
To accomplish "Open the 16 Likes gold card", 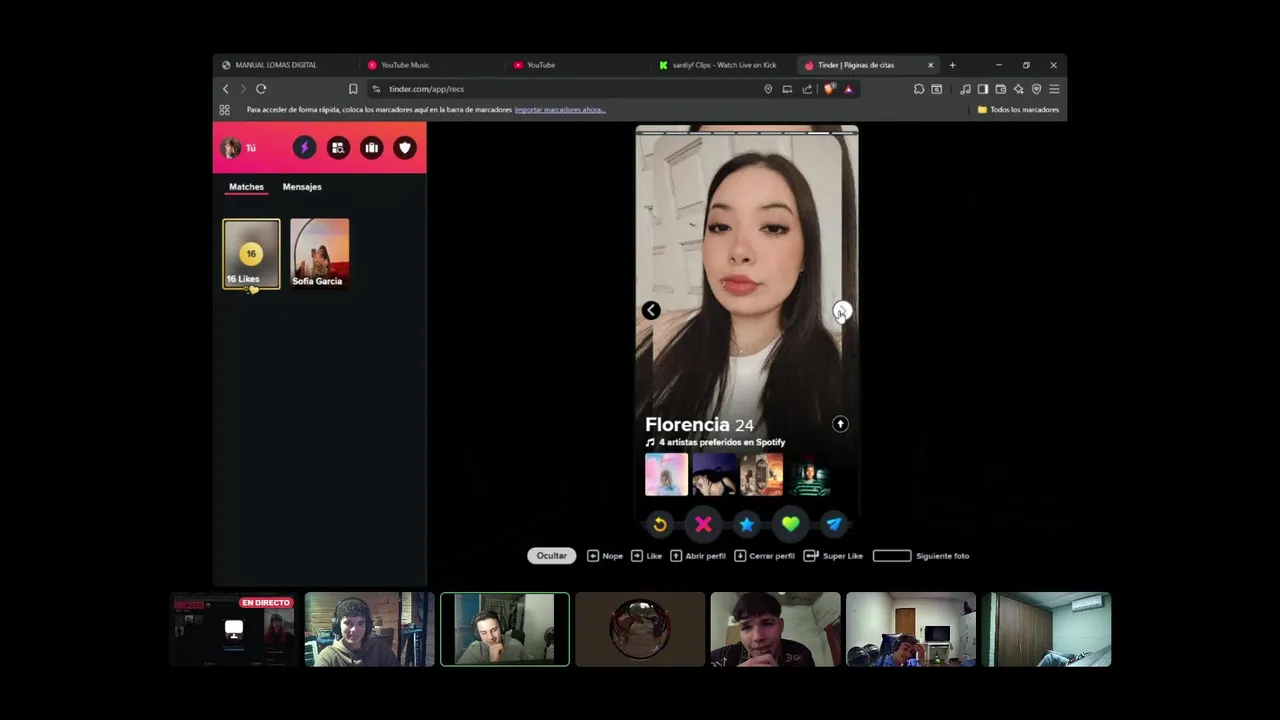I will tap(251, 254).
